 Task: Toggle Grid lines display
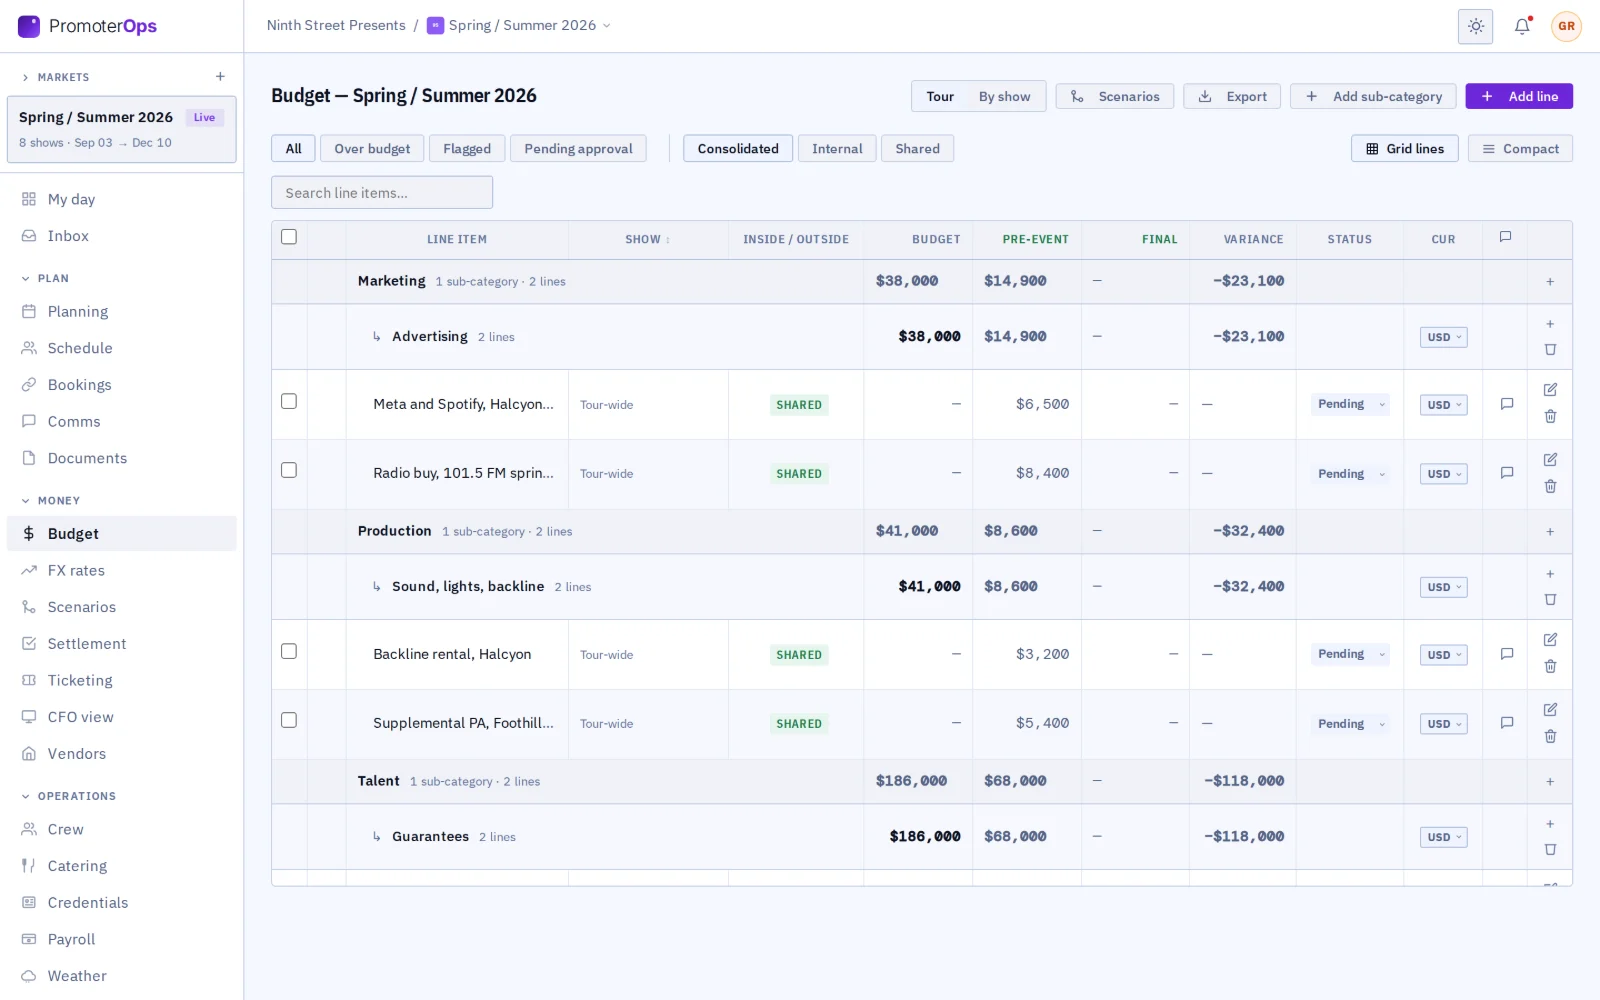point(1404,148)
